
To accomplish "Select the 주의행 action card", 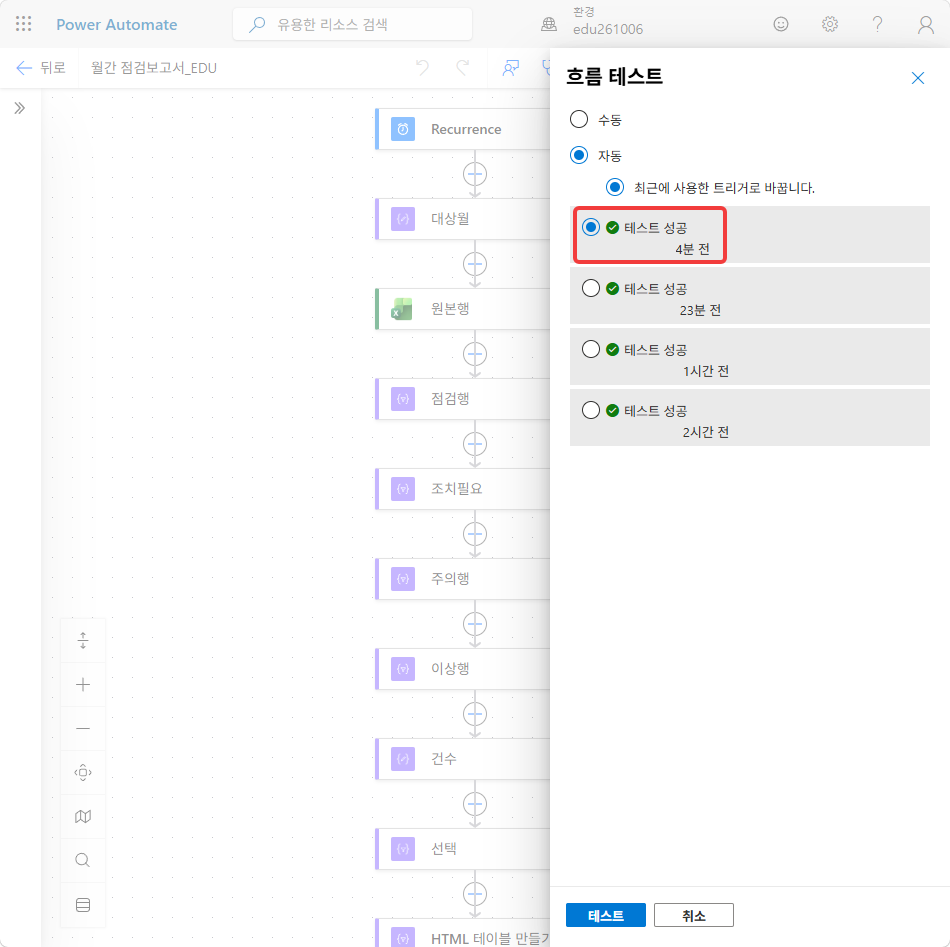I will pyautogui.click(x=463, y=579).
